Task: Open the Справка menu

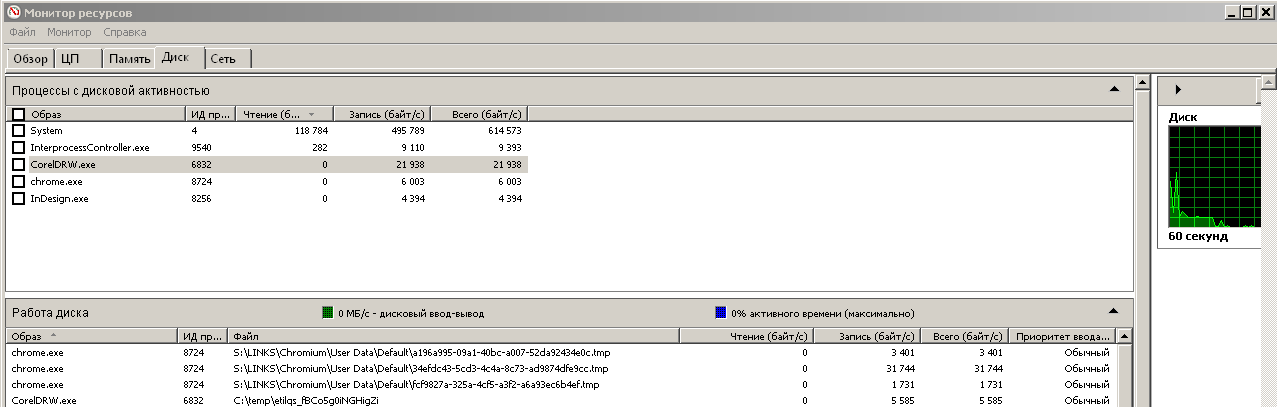Action: point(125,33)
